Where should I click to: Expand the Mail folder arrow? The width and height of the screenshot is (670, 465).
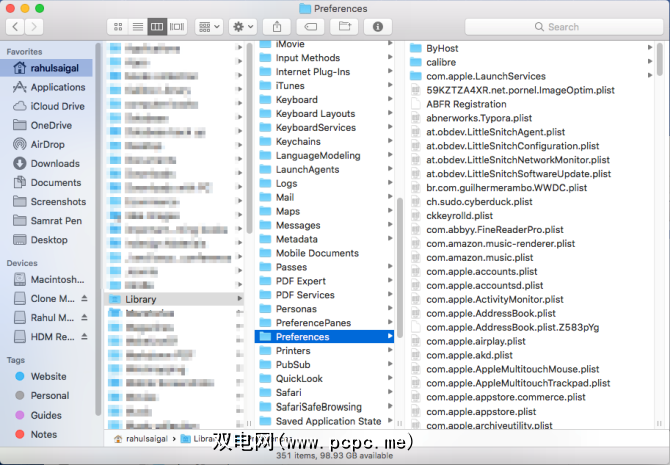point(390,197)
